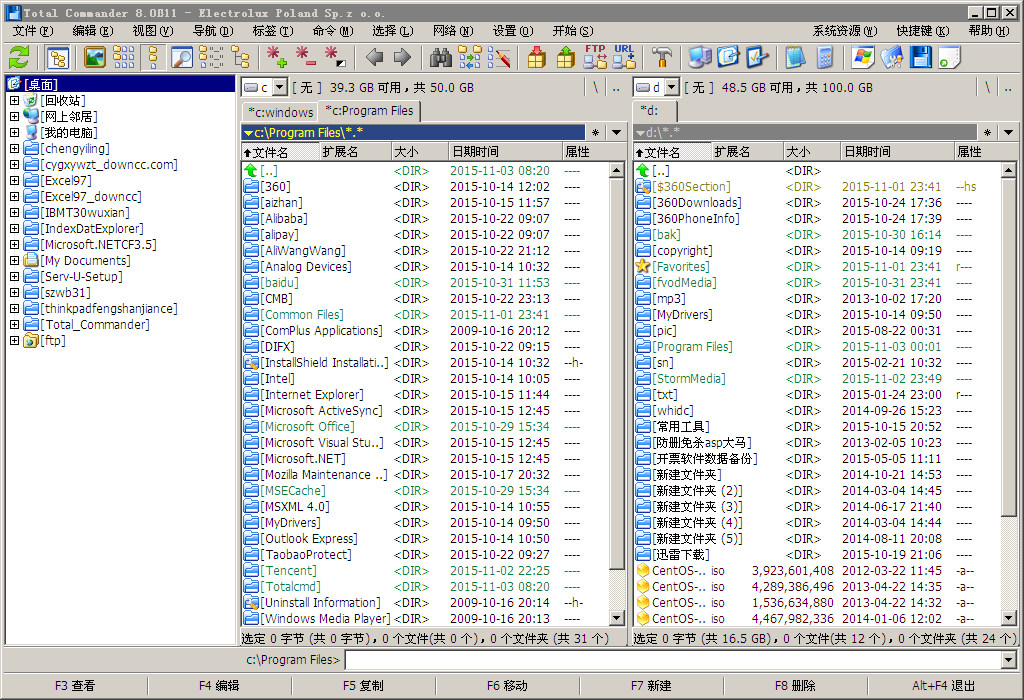Click the blue floppy disk toolbar icon
The image size is (1024, 700).
920,57
